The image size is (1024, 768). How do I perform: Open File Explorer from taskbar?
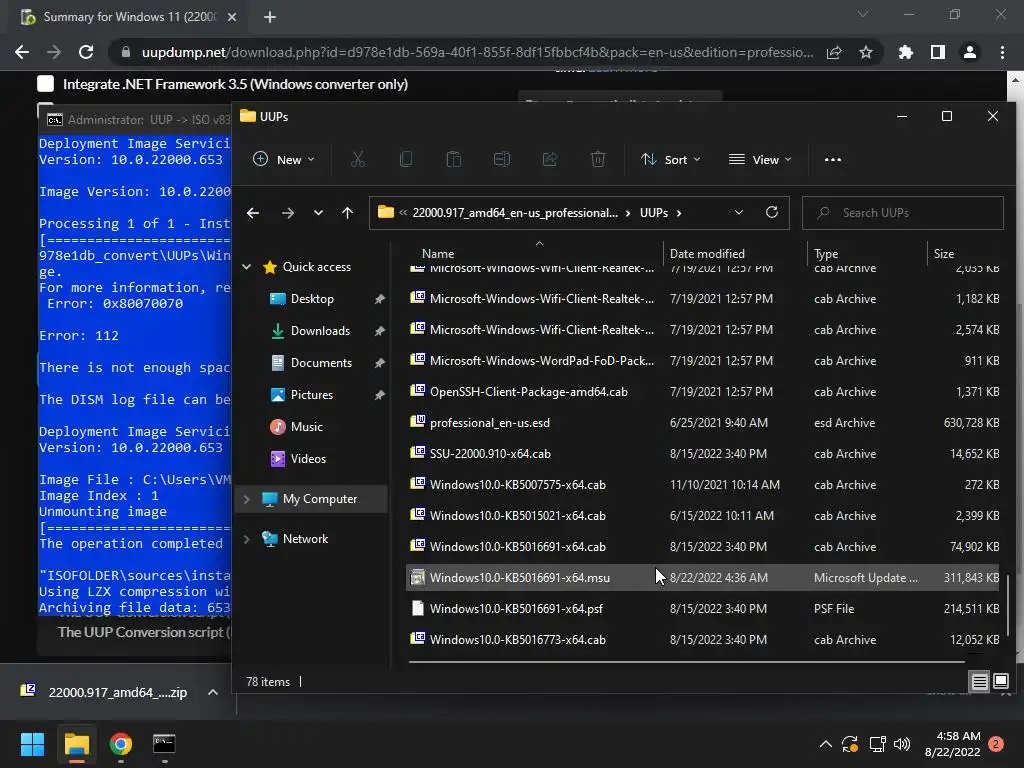(76, 744)
